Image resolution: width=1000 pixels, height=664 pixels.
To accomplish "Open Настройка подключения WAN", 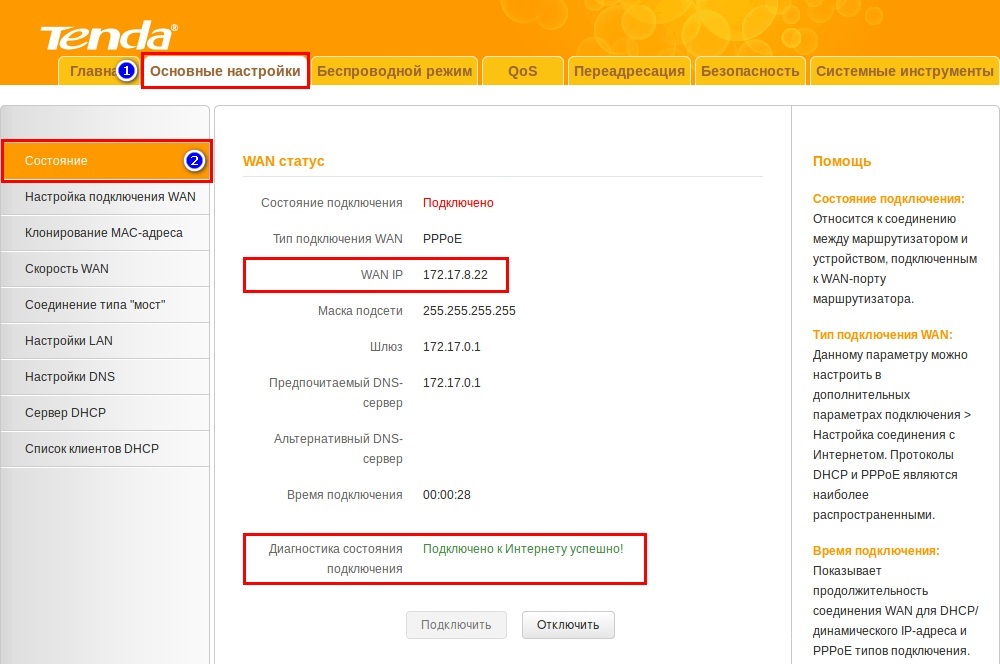I will 105,197.
